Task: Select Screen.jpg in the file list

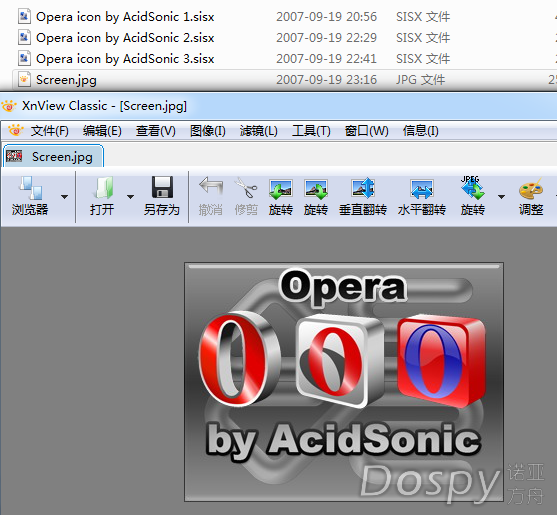Action: pos(66,80)
